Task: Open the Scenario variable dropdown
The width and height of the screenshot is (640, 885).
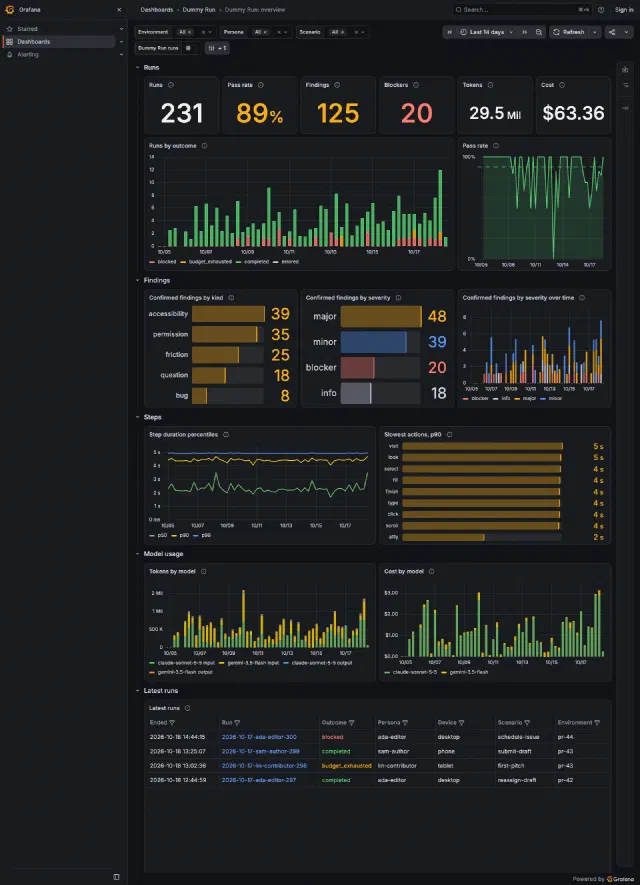Action: point(362,32)
